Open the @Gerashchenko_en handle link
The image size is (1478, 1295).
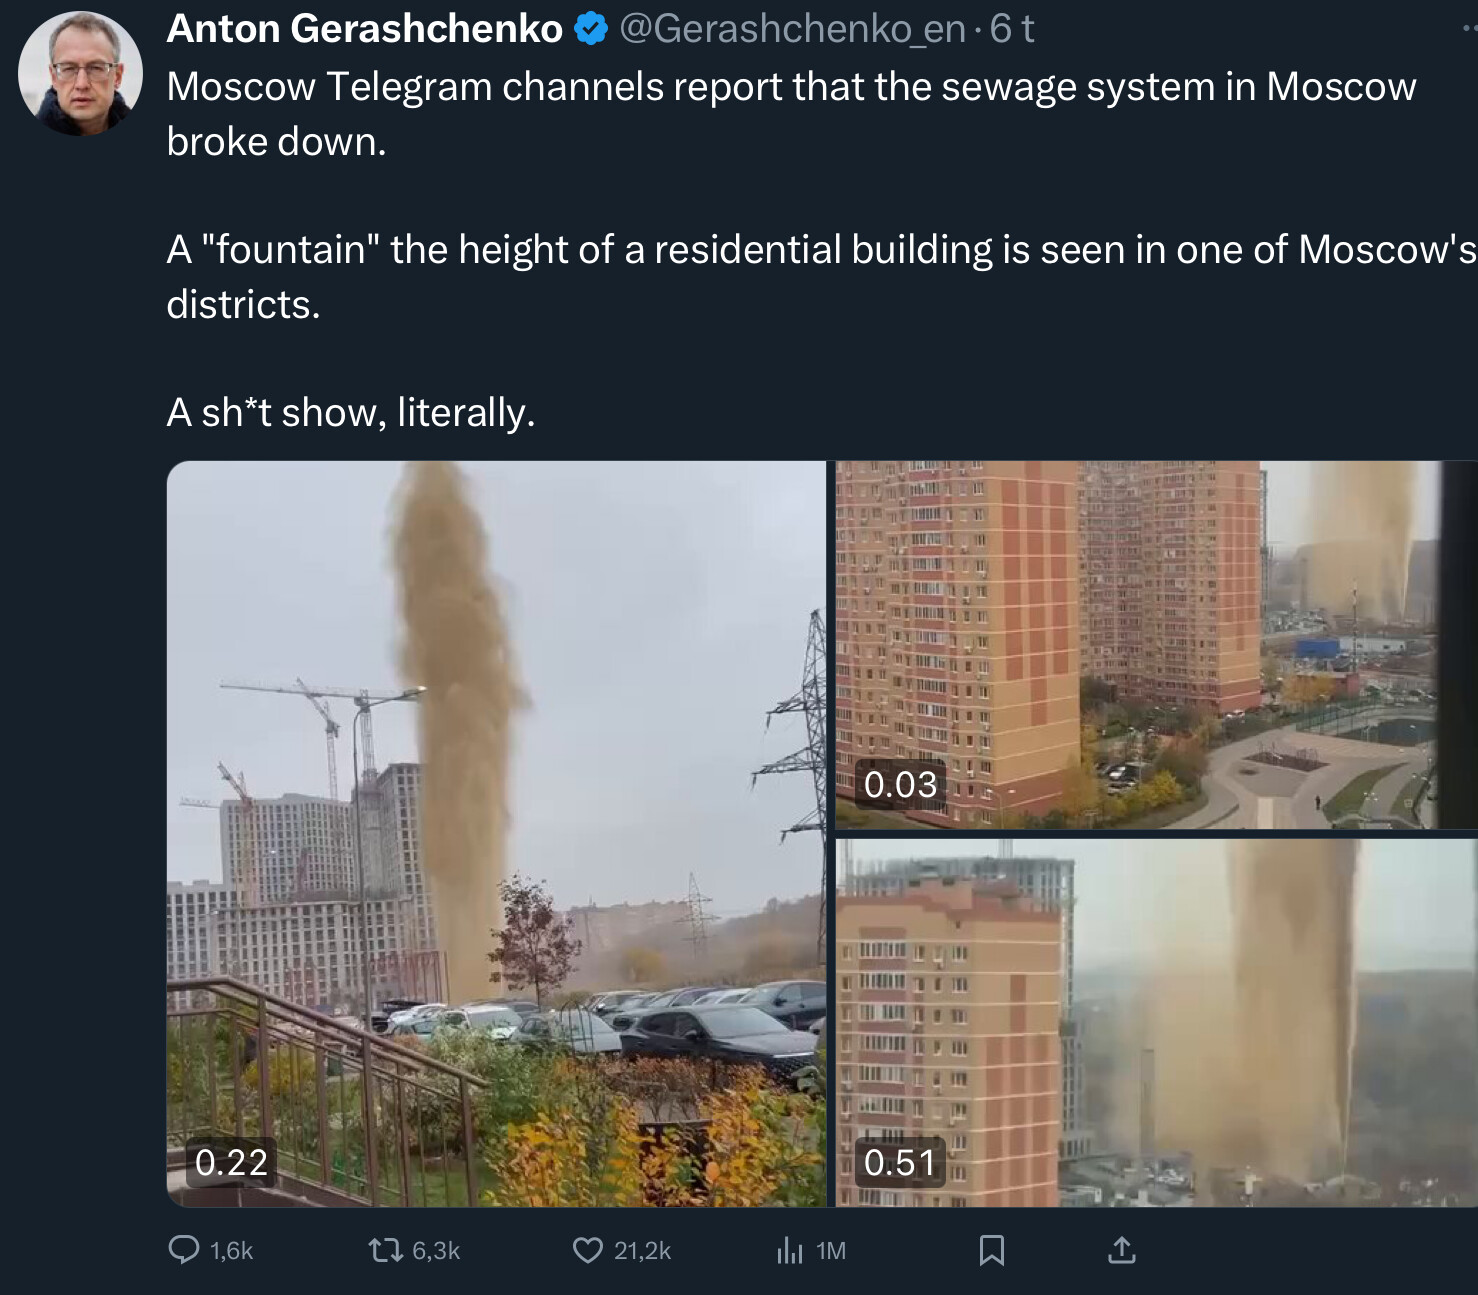(792, 29)
